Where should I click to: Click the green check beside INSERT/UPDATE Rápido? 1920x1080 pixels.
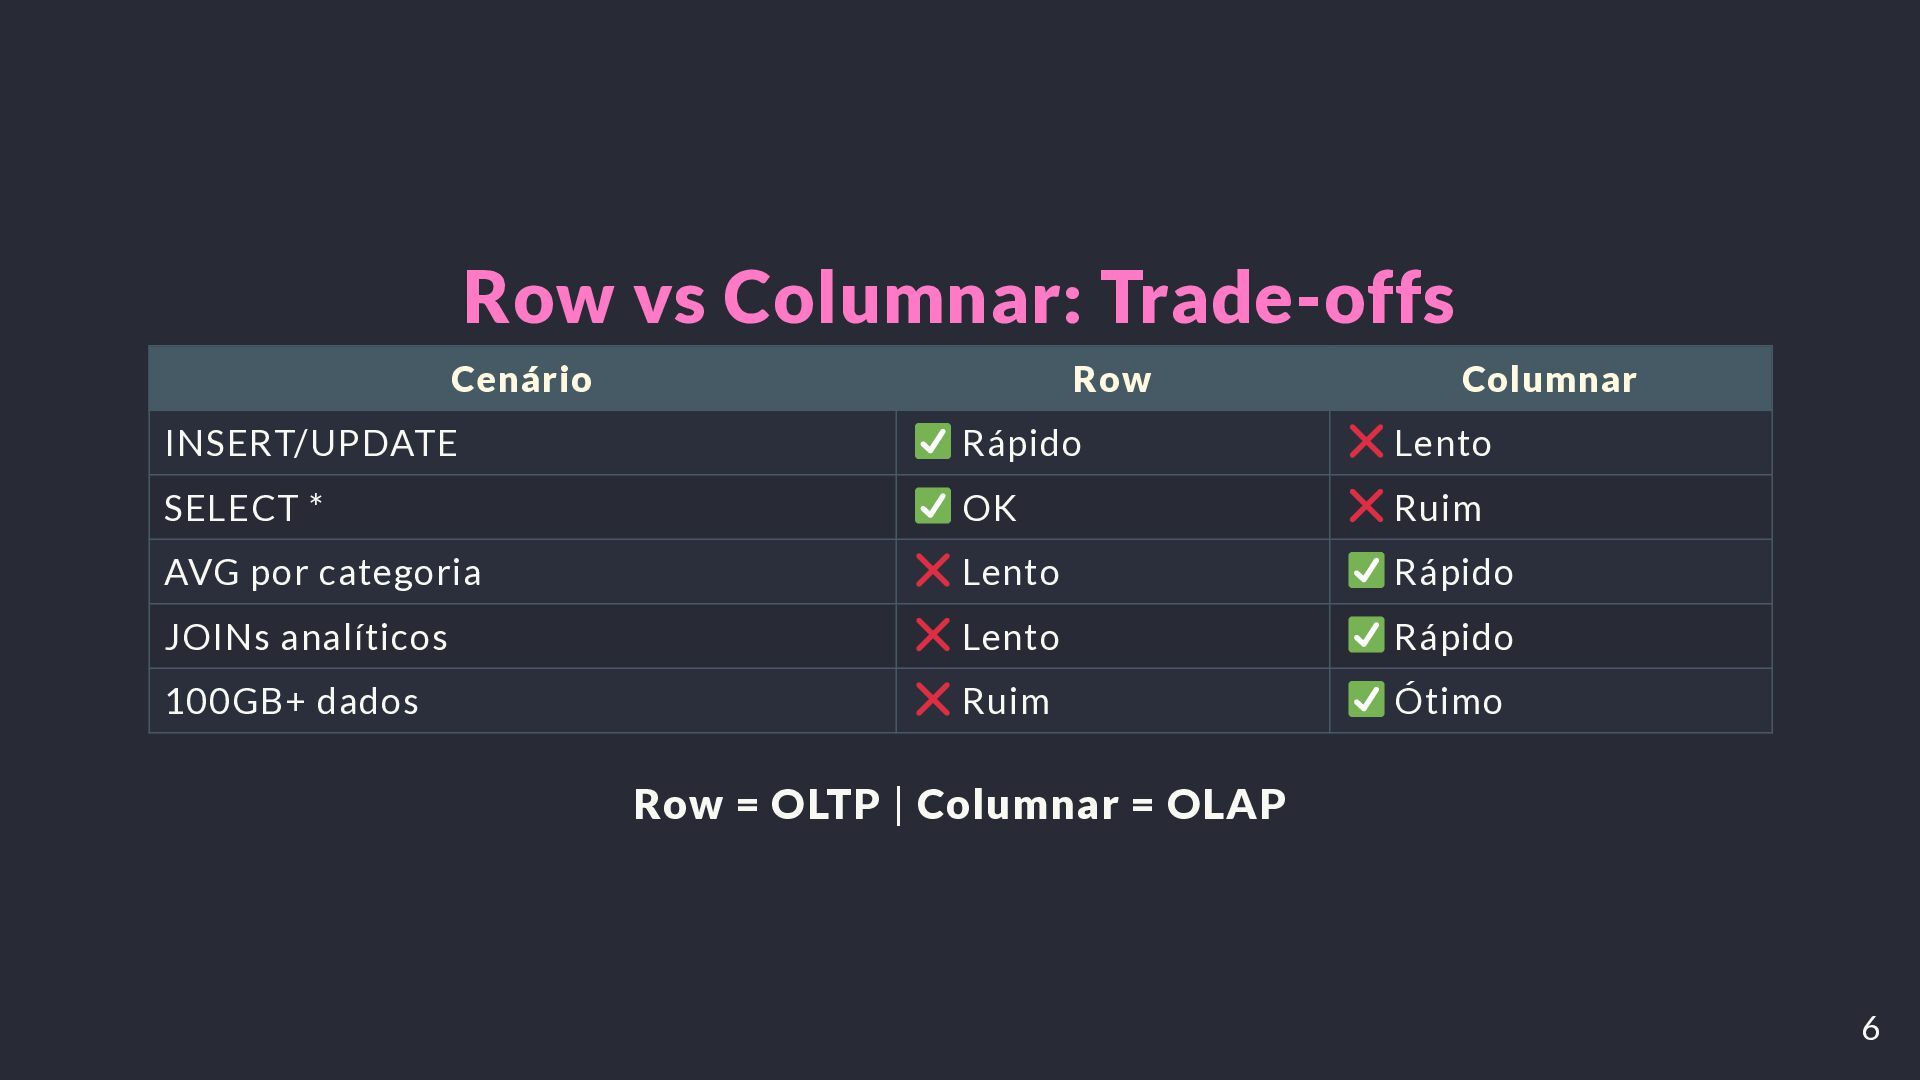click(x=932, y=441)
